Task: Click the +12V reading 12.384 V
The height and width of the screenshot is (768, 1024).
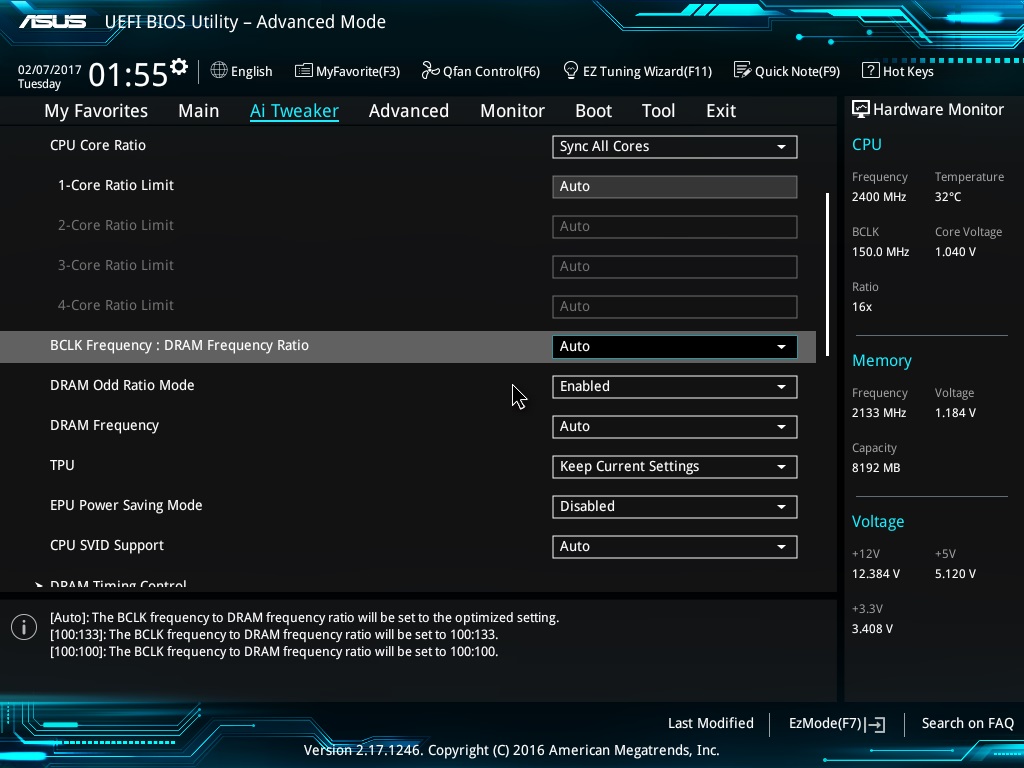Action: (876, 573)
